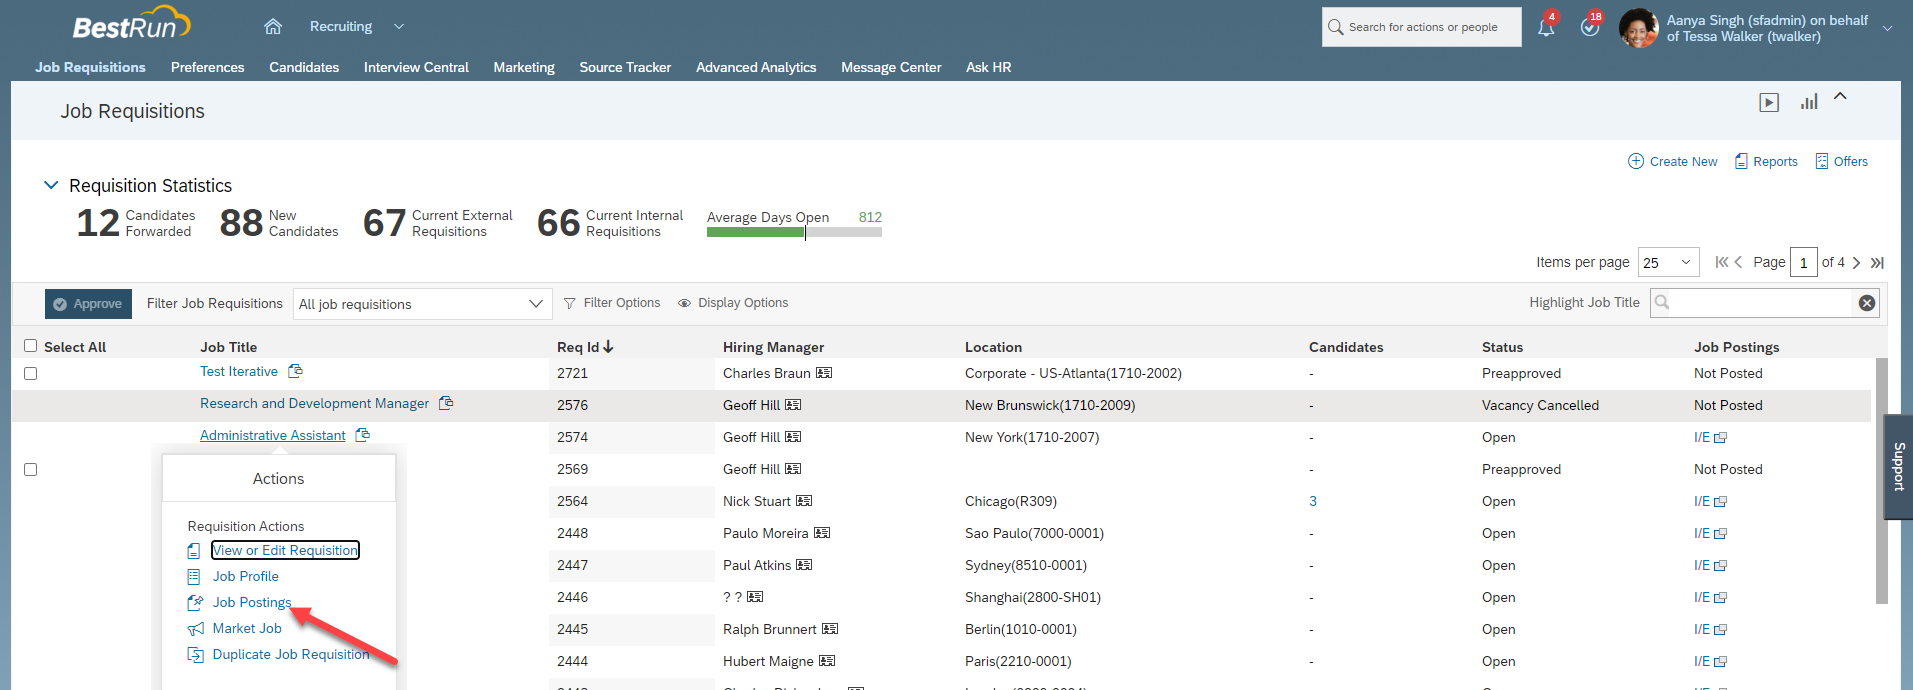Image resolution: width=1913 pixels, height=690 pixels.
Task: Select View or Edit Requisition
Action: tap(285, 550)
